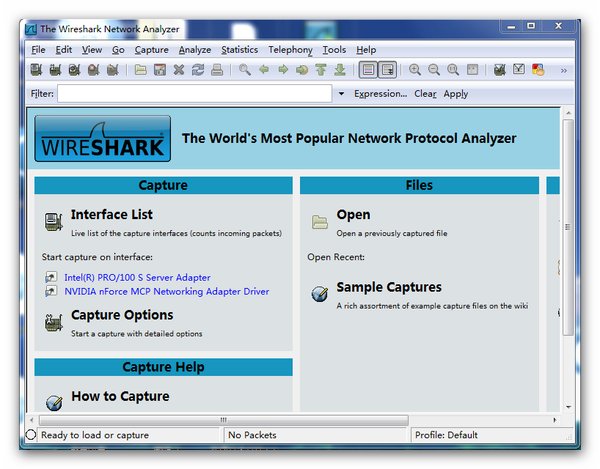Click the Capture Options heading link
This screenshot has width=600, height=469.
(122, 315)
